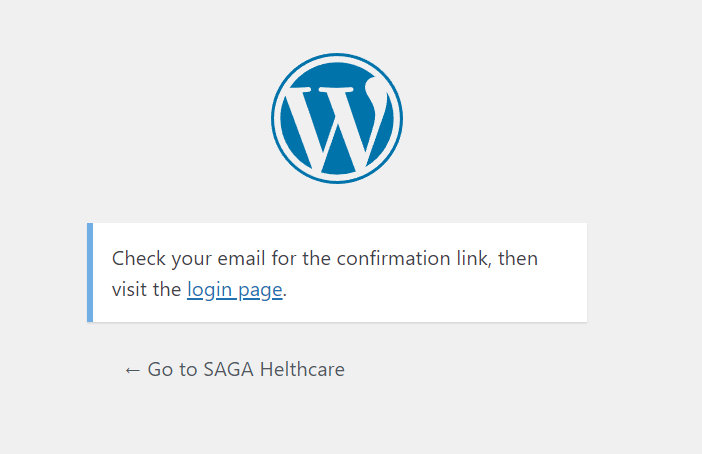Image resolution: width=702 pixels, height=454 pixels.
Task: Click the words "Go to" in the back link
Action: (x=173, y=370)
